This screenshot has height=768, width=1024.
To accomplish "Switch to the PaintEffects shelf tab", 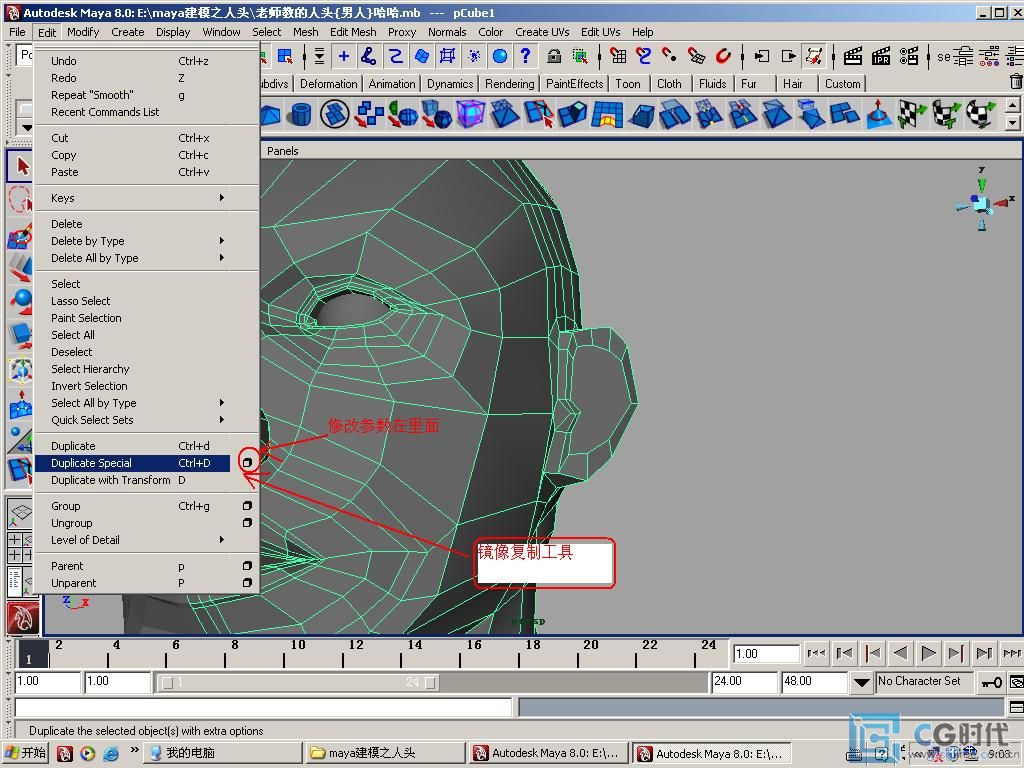I will 575,84.
